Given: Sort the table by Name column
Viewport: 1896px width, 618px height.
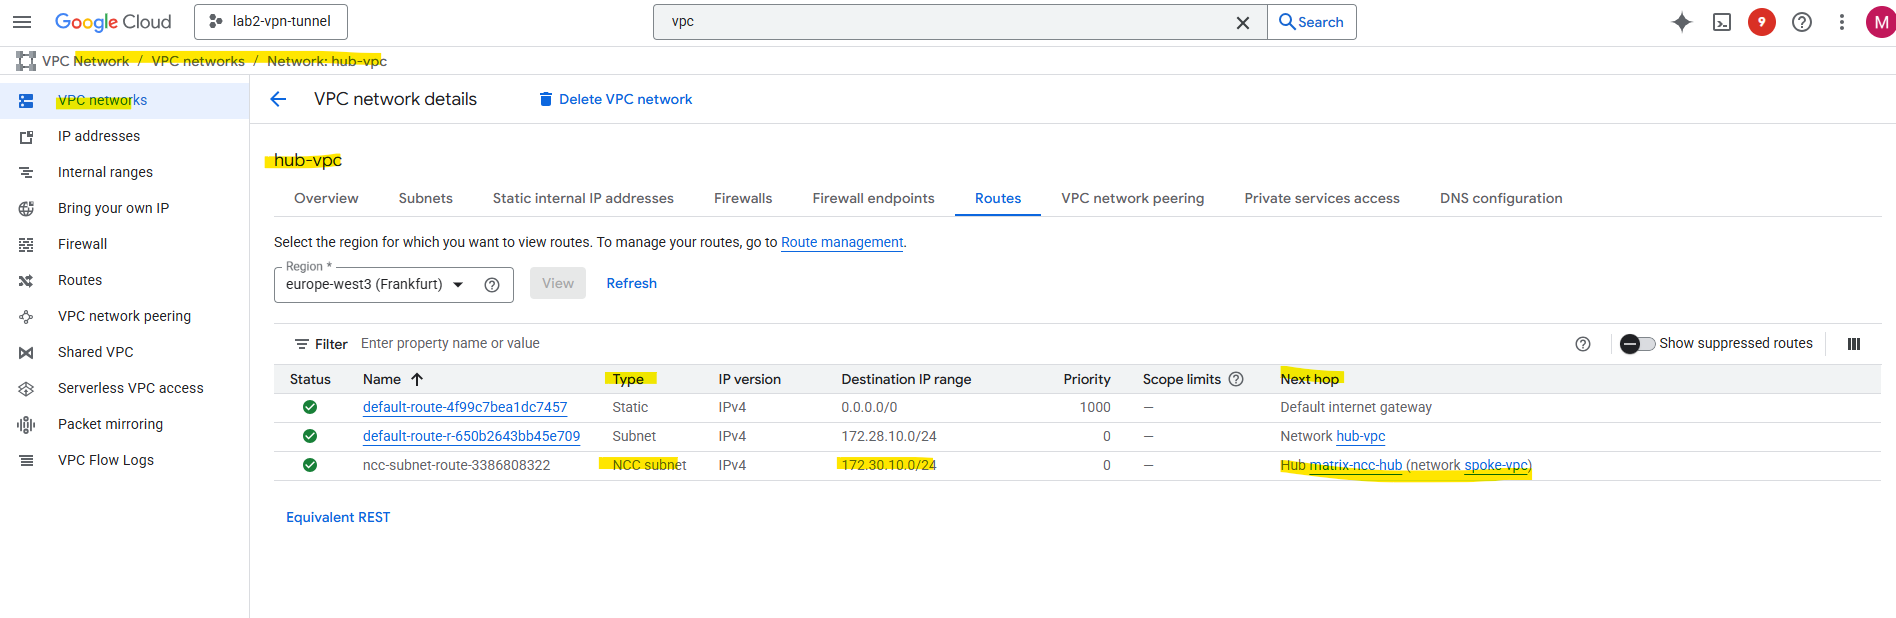Looking at the screenshot, I should click(x=382, y=379).
